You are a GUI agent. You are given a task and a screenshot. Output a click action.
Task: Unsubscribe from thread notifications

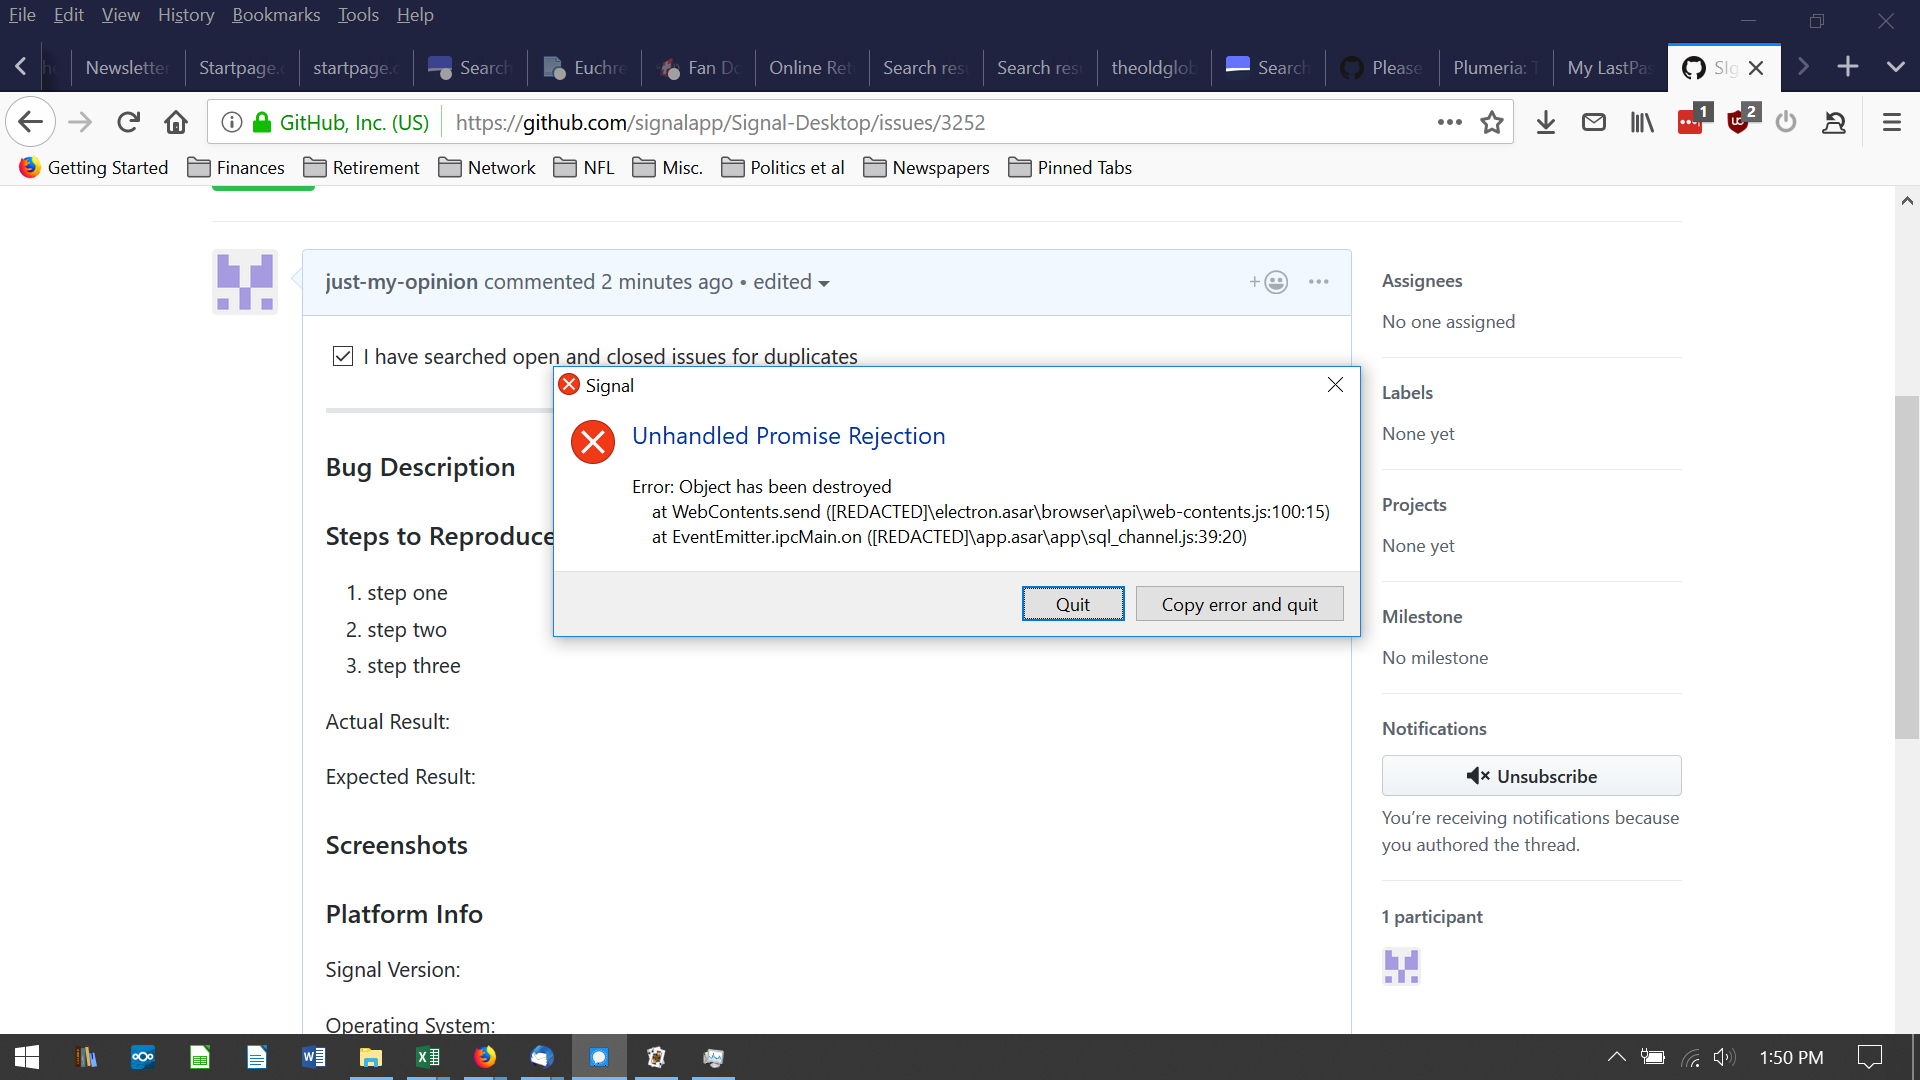(1532, 776)
